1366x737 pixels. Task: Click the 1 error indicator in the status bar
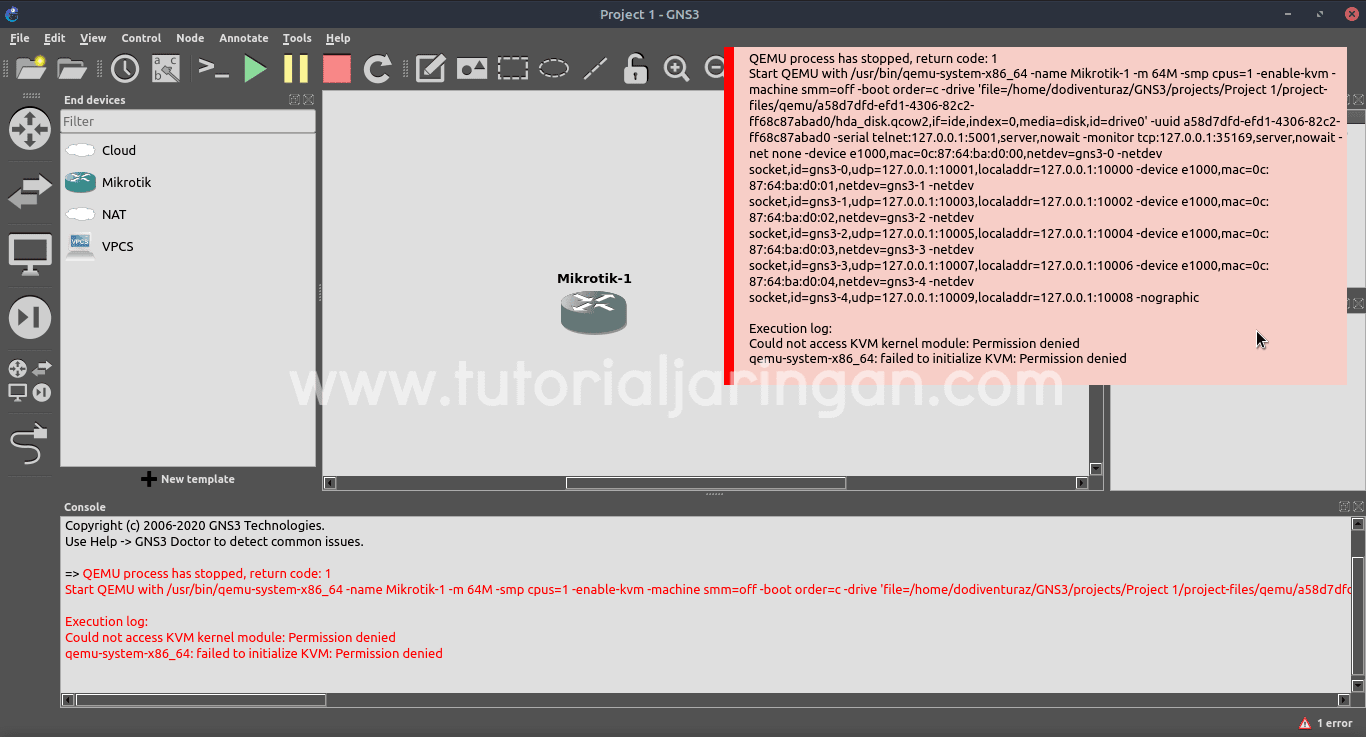click(x=1325, y=722)
